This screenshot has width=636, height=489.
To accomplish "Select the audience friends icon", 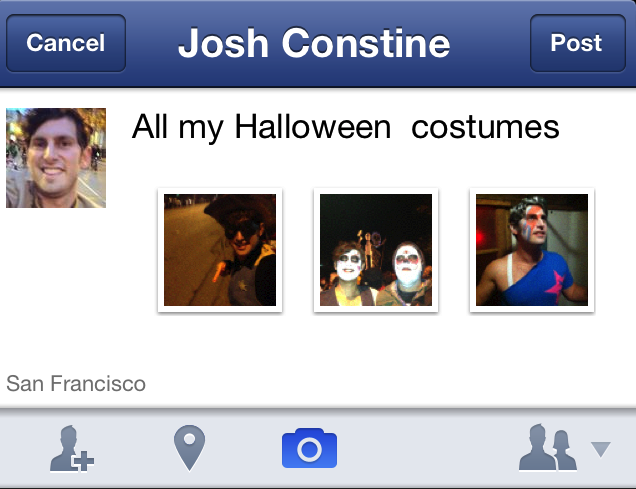I will pyautogui.click(x=547, y=449).
